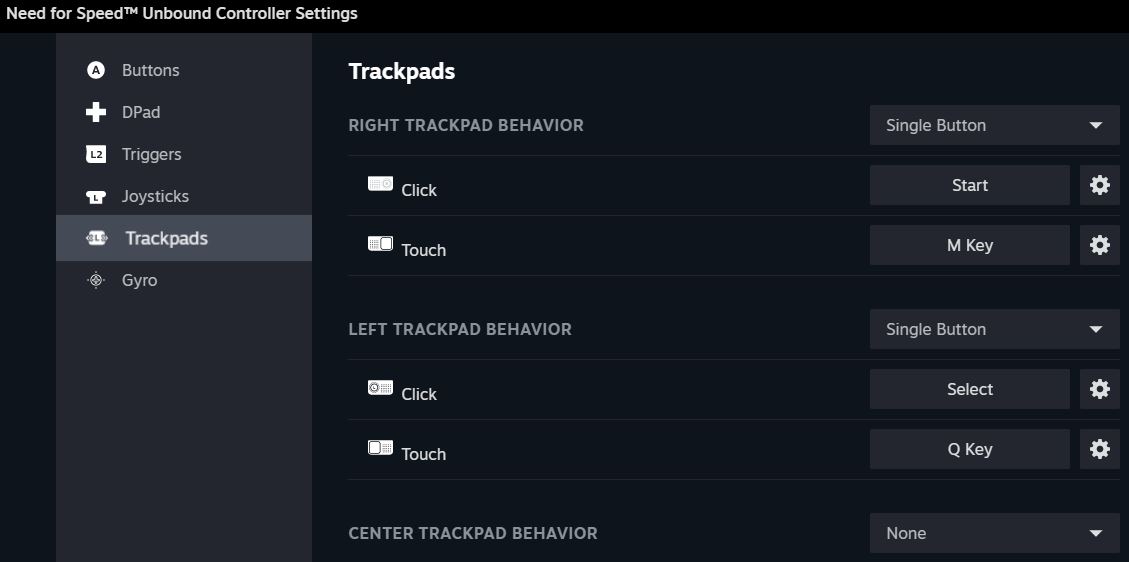Click the Start binding button
The image size is (1129, 562).
[969, 185]
